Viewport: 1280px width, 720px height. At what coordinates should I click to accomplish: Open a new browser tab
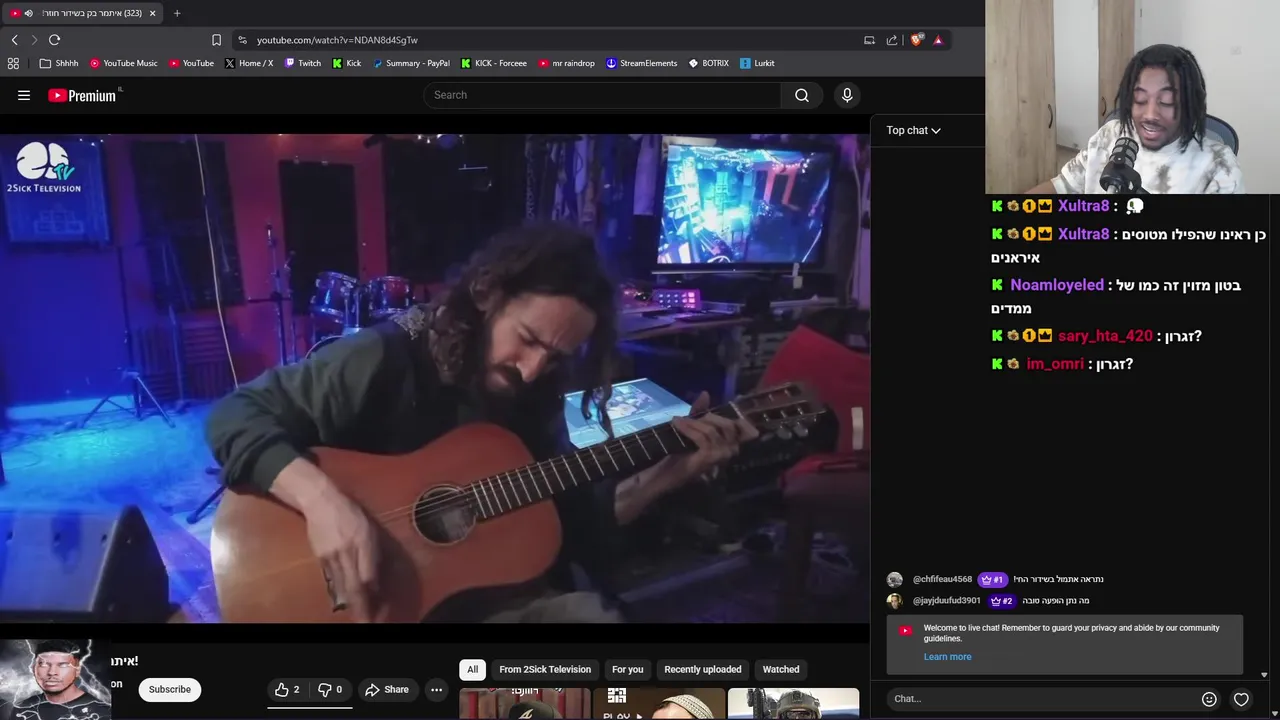click(x=177, y=13)
